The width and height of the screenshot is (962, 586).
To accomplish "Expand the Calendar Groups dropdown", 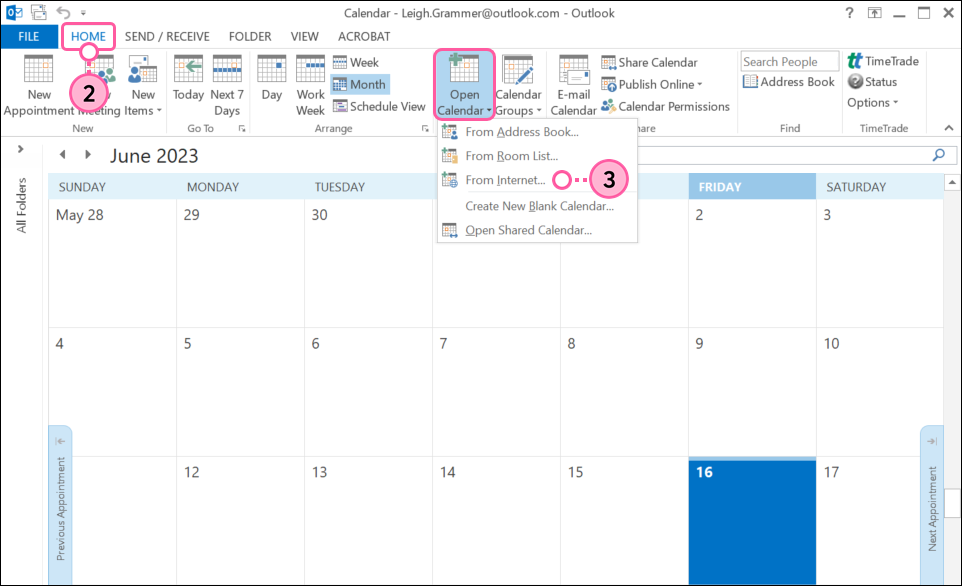I will 518,85.
